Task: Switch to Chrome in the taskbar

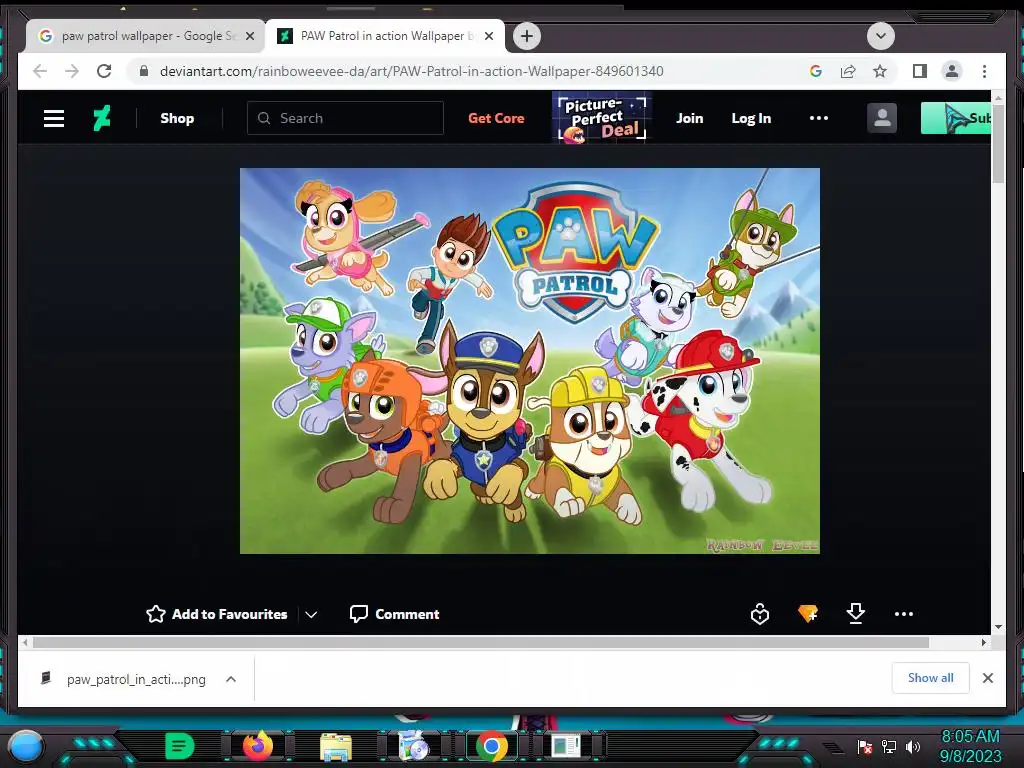Action: click(492, 746)
